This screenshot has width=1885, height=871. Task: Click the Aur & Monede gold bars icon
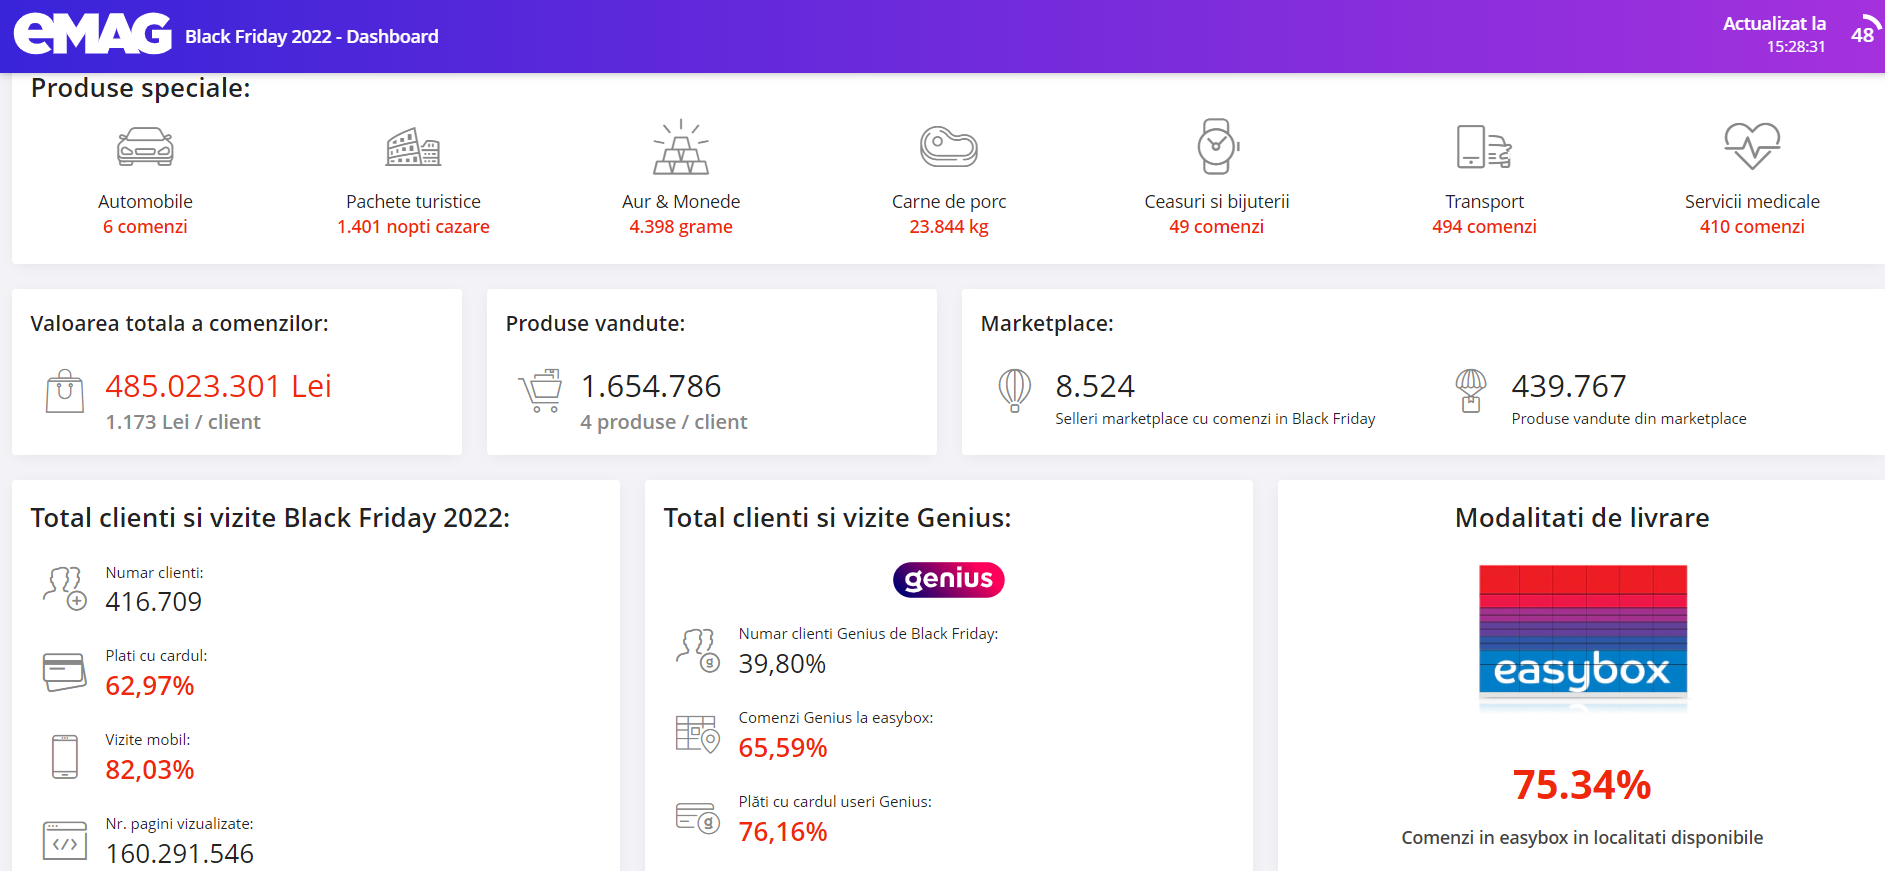(x=681, y=146)
